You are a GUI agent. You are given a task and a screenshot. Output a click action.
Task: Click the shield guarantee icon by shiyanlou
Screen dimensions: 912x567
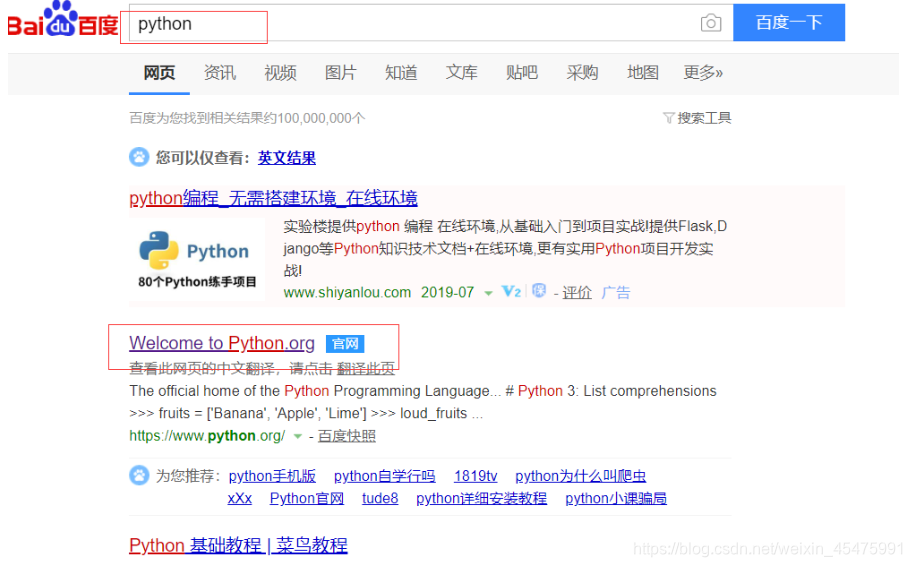tap(539, 290)
